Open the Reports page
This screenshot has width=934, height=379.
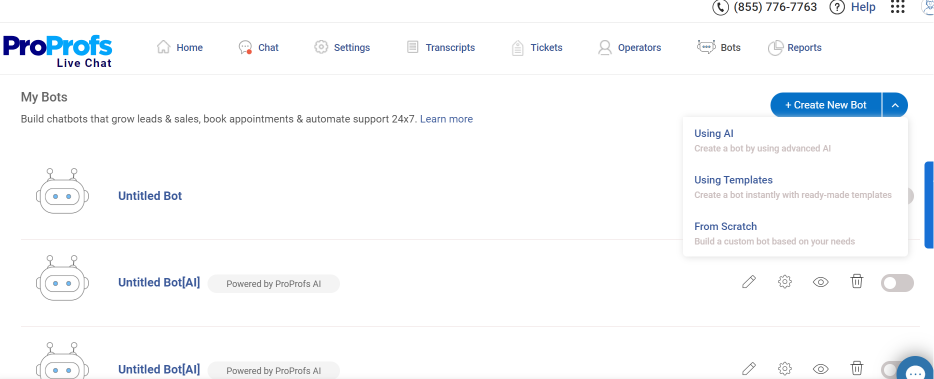tap(795, 48)
